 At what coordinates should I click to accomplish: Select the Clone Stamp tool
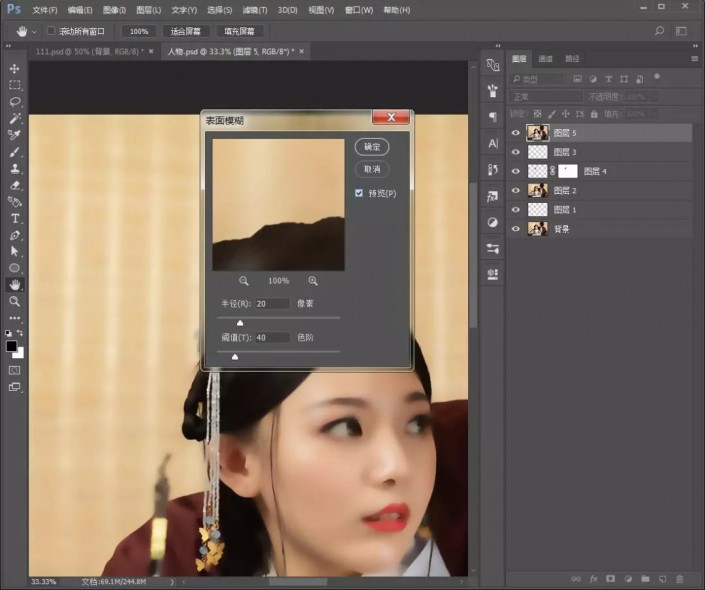(14, 169)
